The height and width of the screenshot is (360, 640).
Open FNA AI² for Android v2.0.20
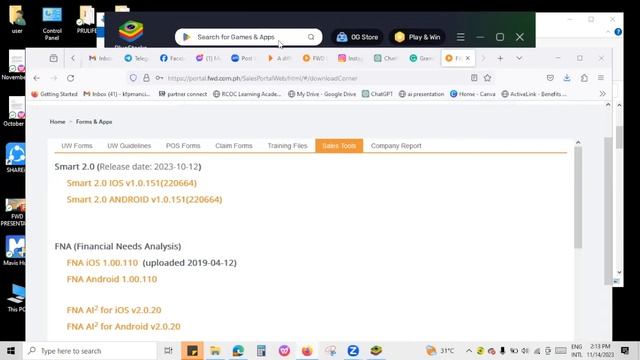click(123, 326)
